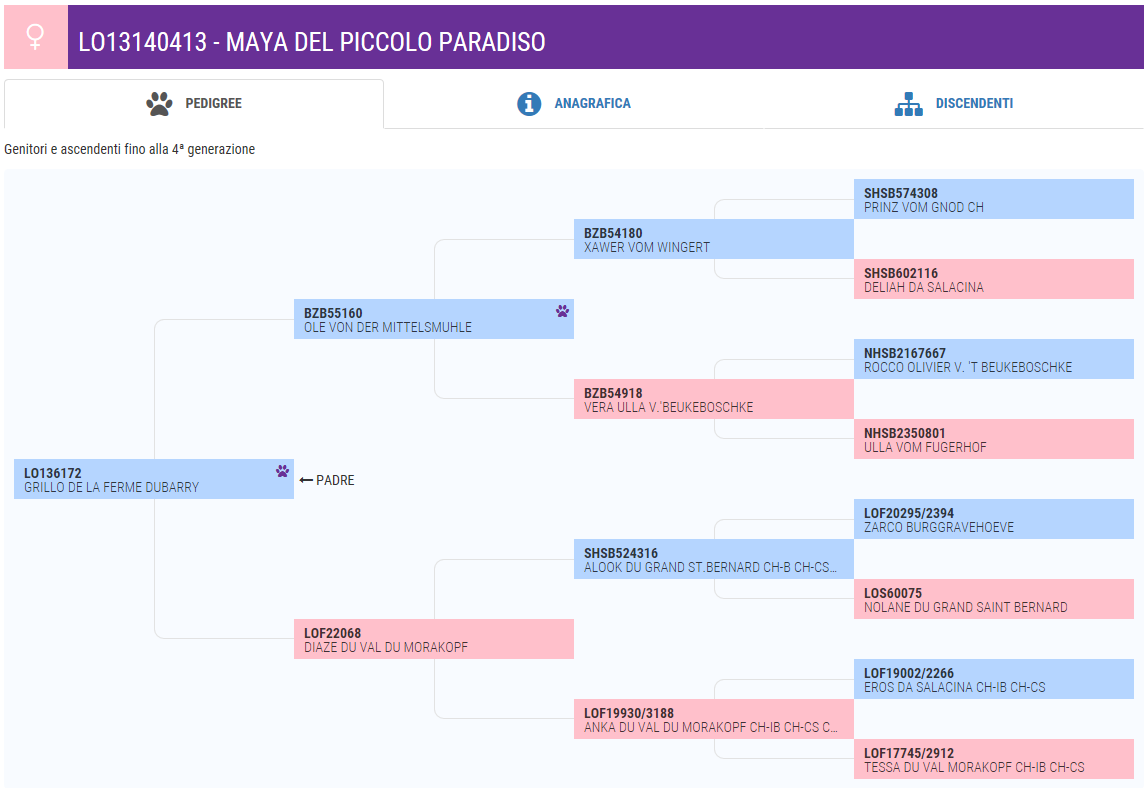1145x788 pixels.
Task: Select Vera Ulla V.'Beukeboschke entry
Action: [x=713, y=399]
